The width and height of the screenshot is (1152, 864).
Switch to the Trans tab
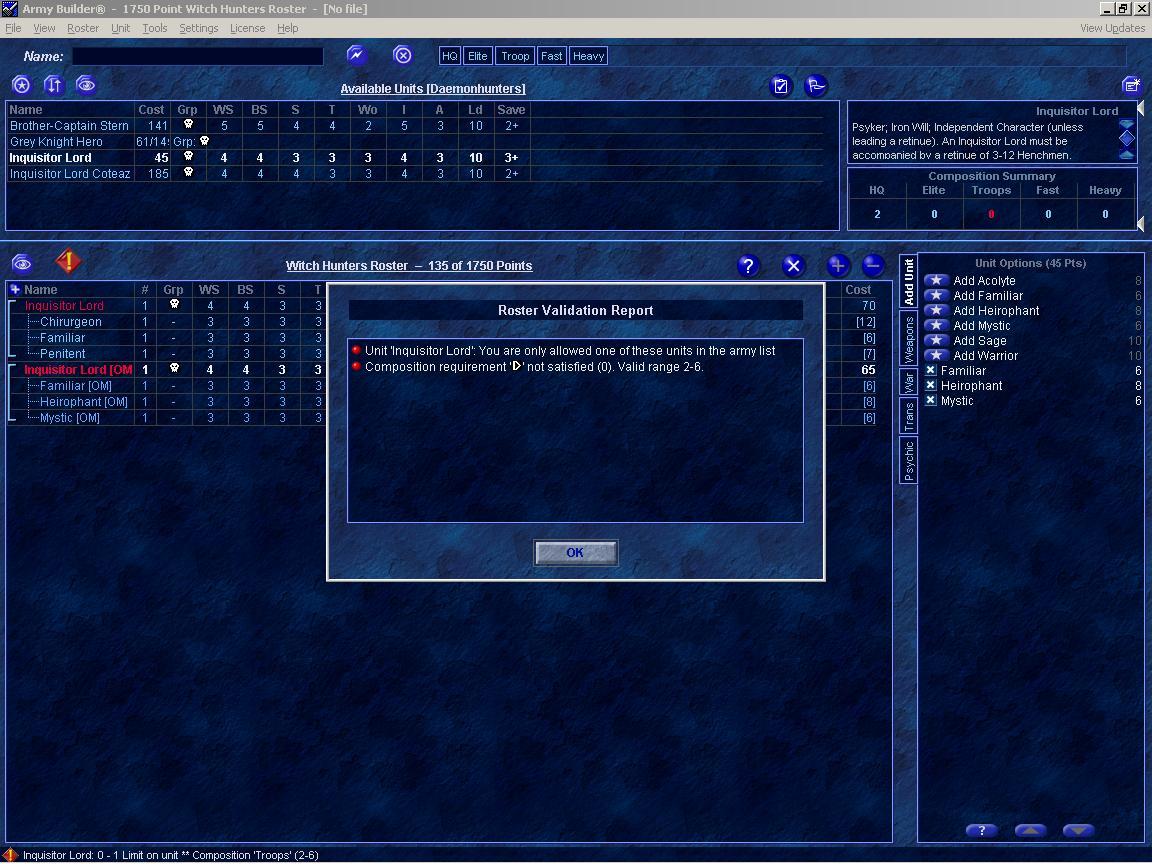(x=909, y=416)
